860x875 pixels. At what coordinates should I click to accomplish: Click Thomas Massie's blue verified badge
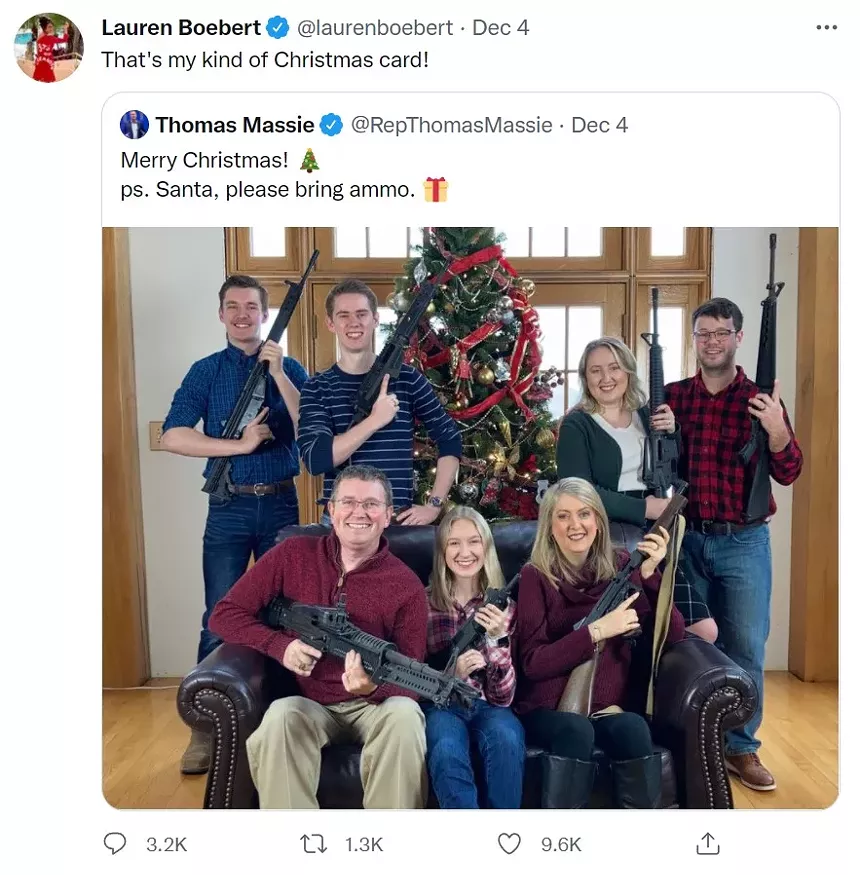coord(331,125)
